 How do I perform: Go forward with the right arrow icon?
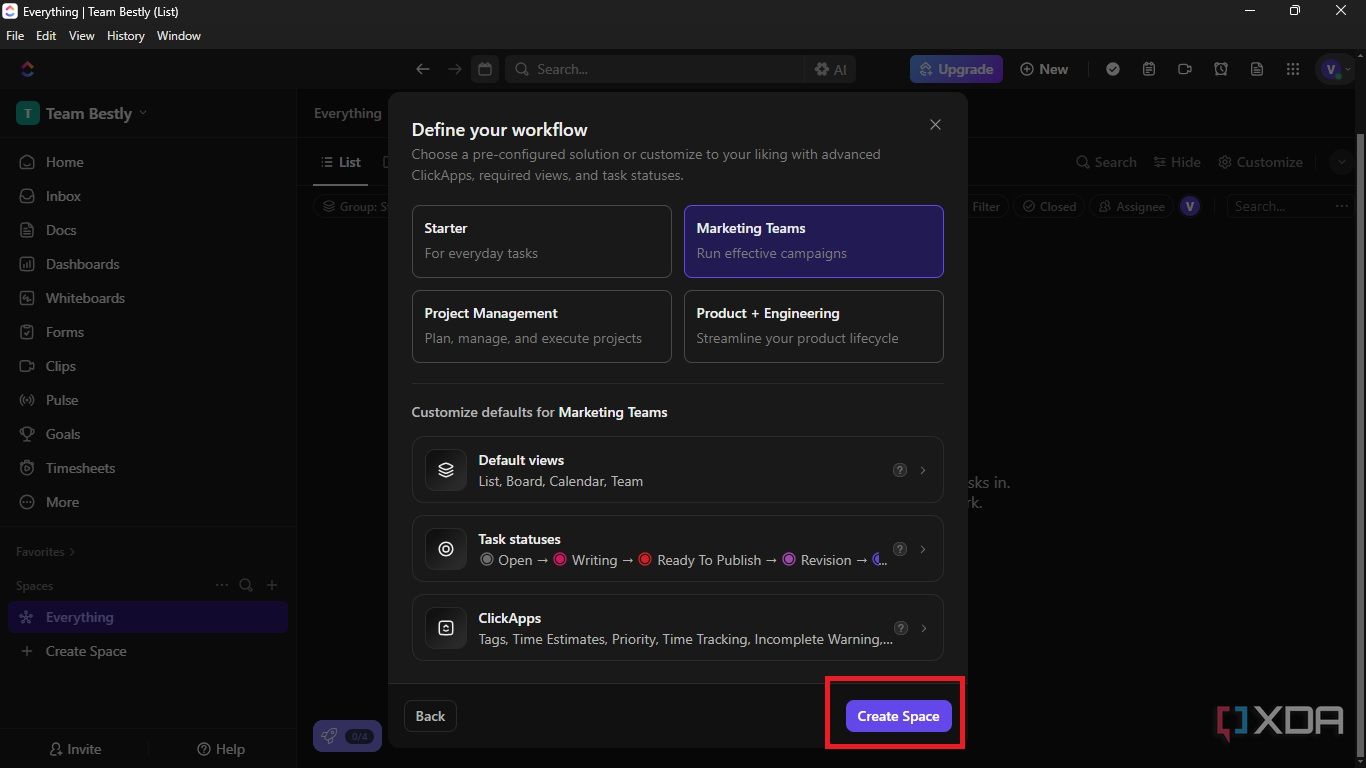tap(455, 69)
